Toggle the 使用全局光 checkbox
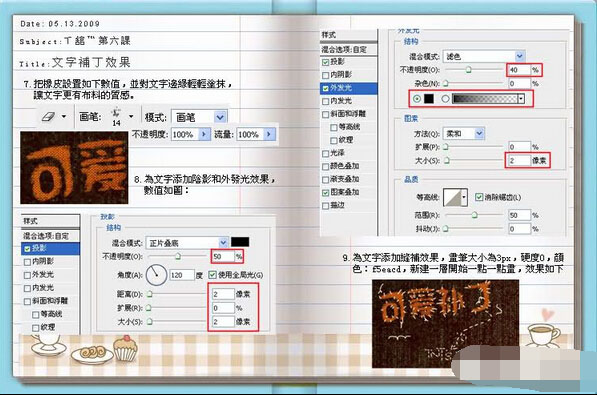Image resolution: width=597 pixels, height=395 pixels. (x=212, y=275)
